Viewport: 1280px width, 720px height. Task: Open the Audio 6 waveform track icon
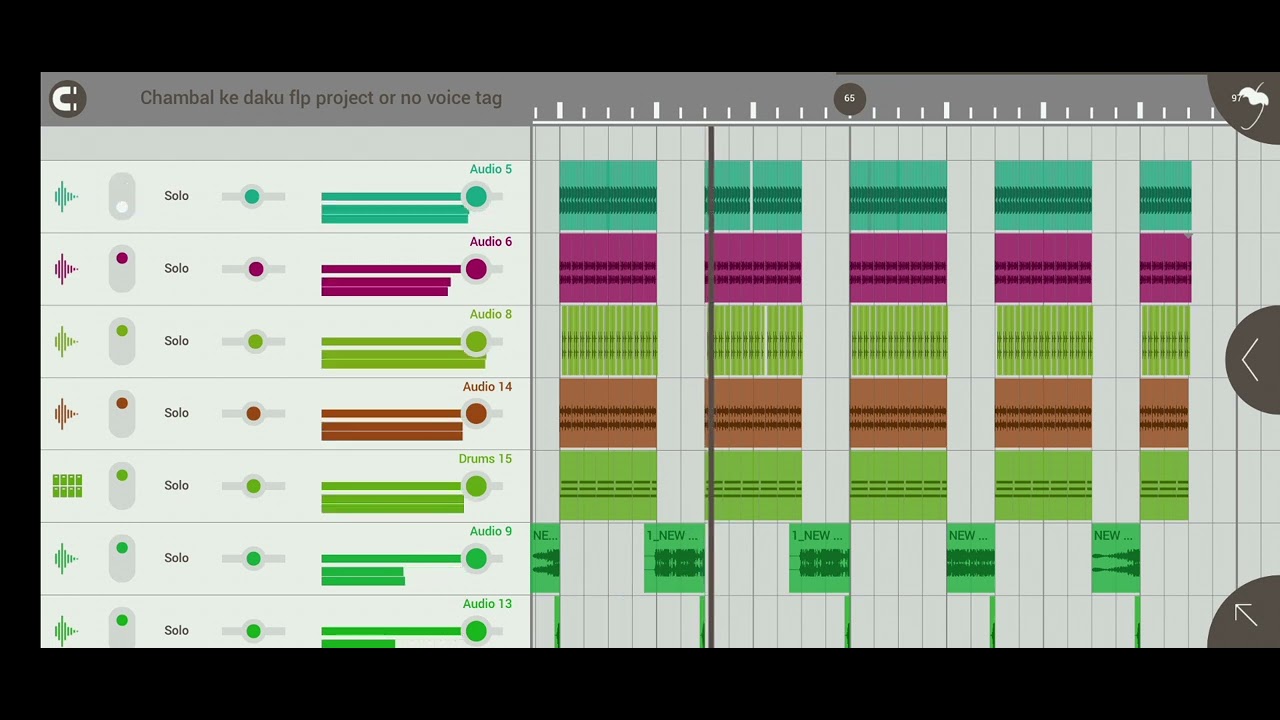click(x=66, y=268)
